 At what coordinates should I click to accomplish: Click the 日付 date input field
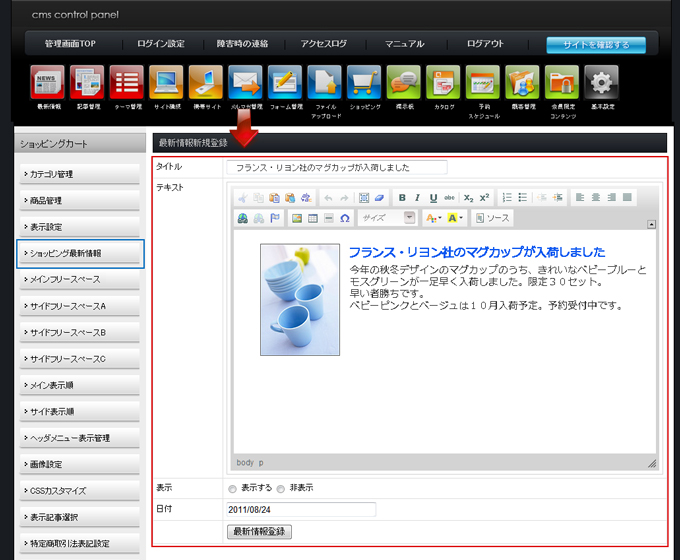click(301, 509)
